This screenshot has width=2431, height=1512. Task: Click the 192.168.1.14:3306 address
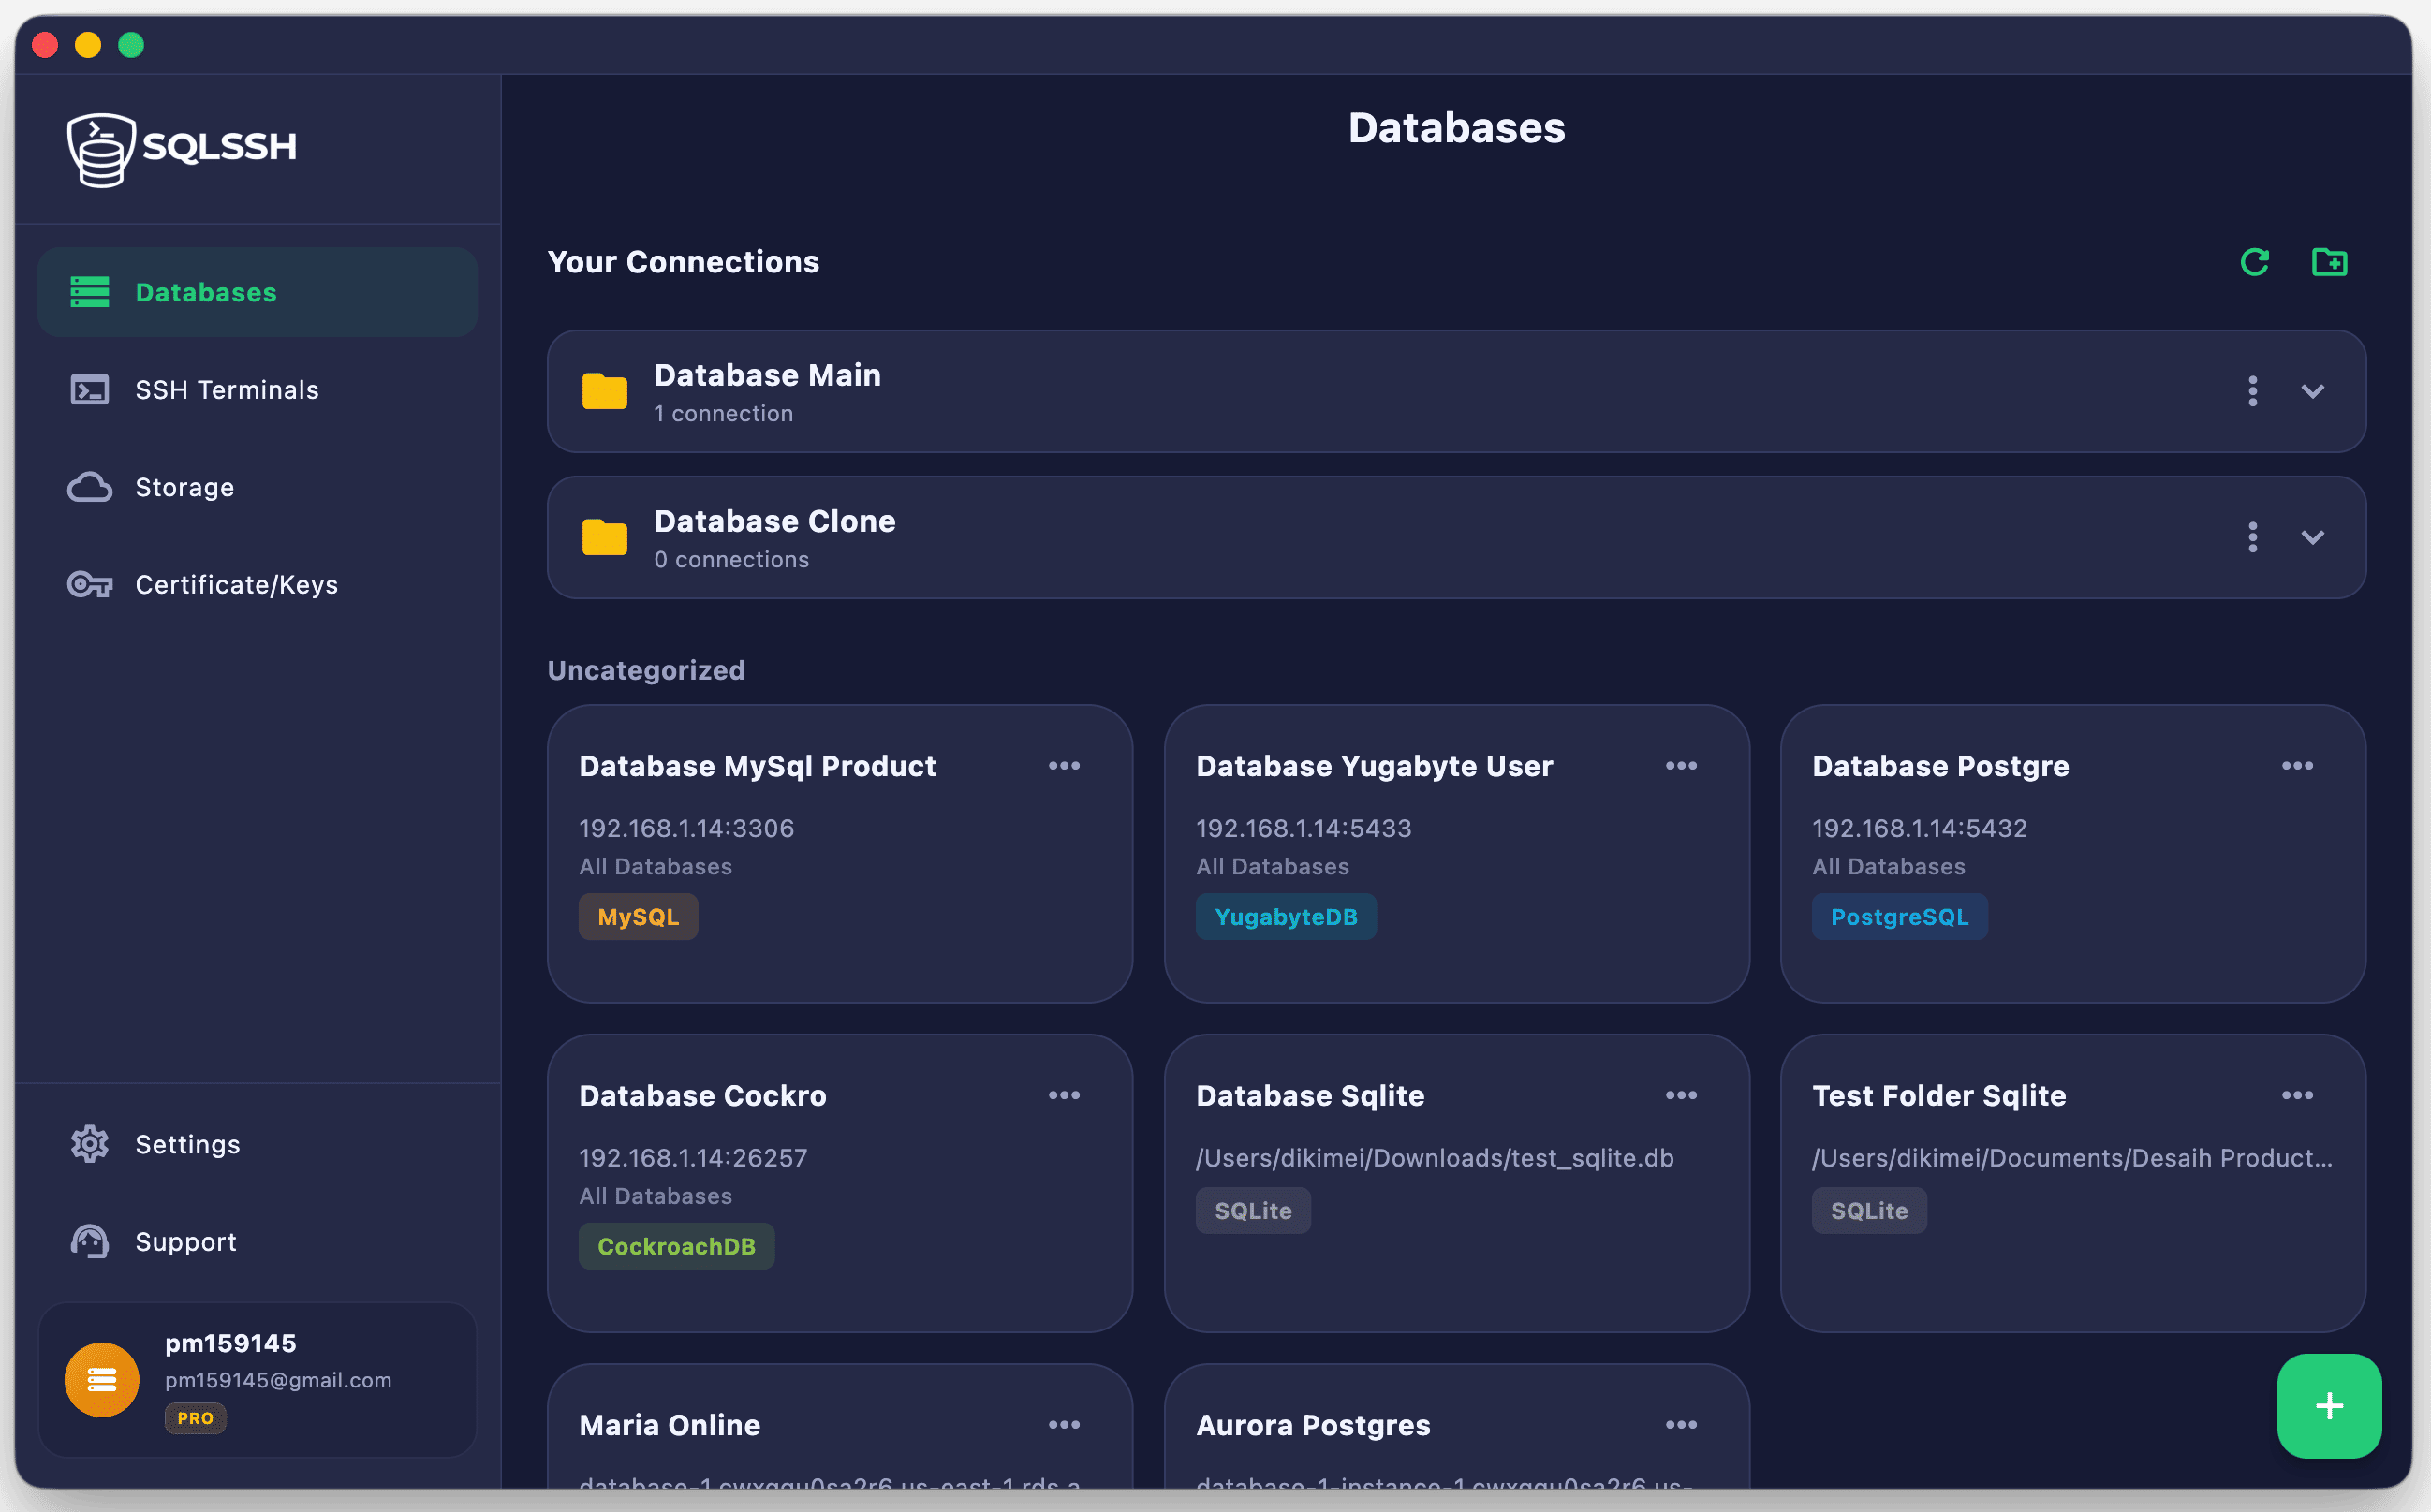click(687, 828)
